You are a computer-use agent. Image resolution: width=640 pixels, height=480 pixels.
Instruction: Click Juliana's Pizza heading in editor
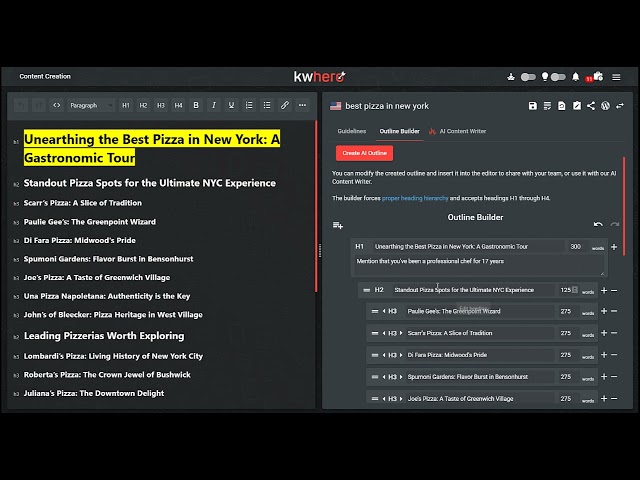[x=94, y=393]
